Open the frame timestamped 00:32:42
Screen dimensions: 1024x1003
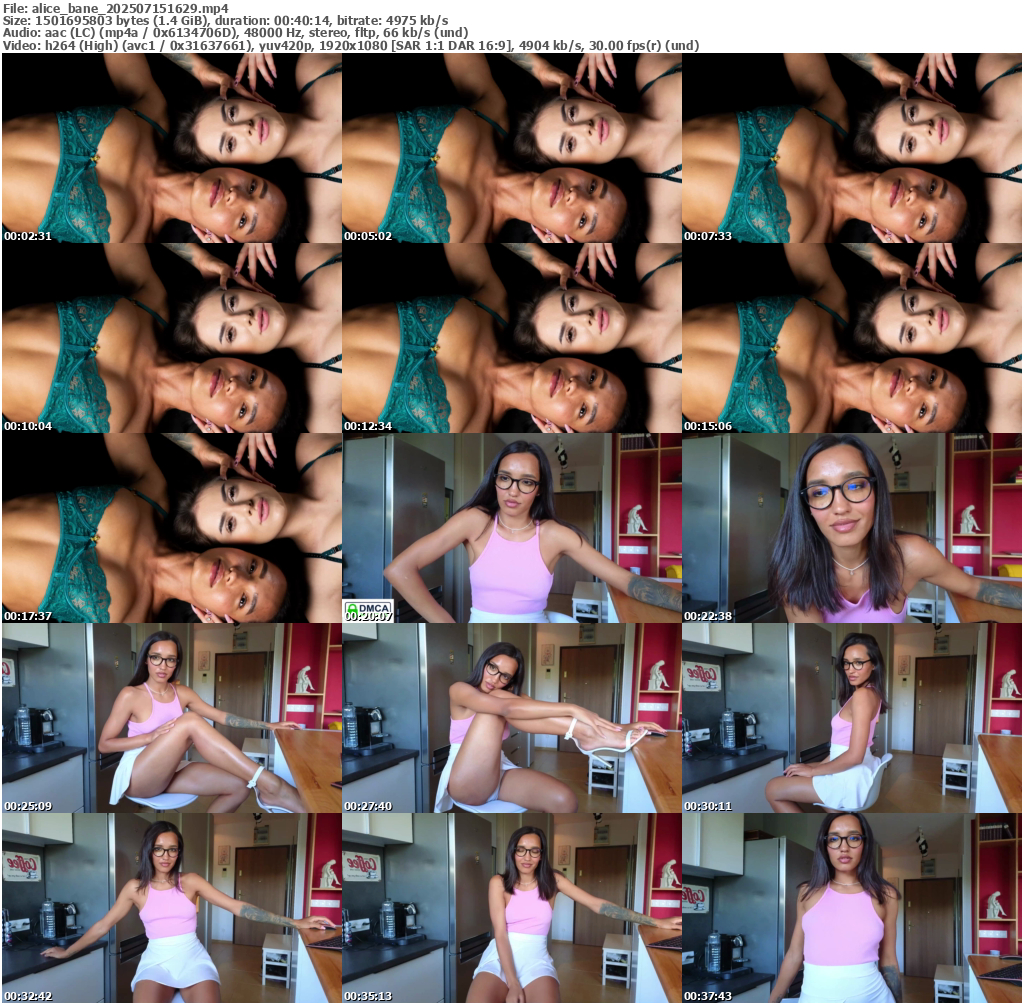[x=171, y=907]
